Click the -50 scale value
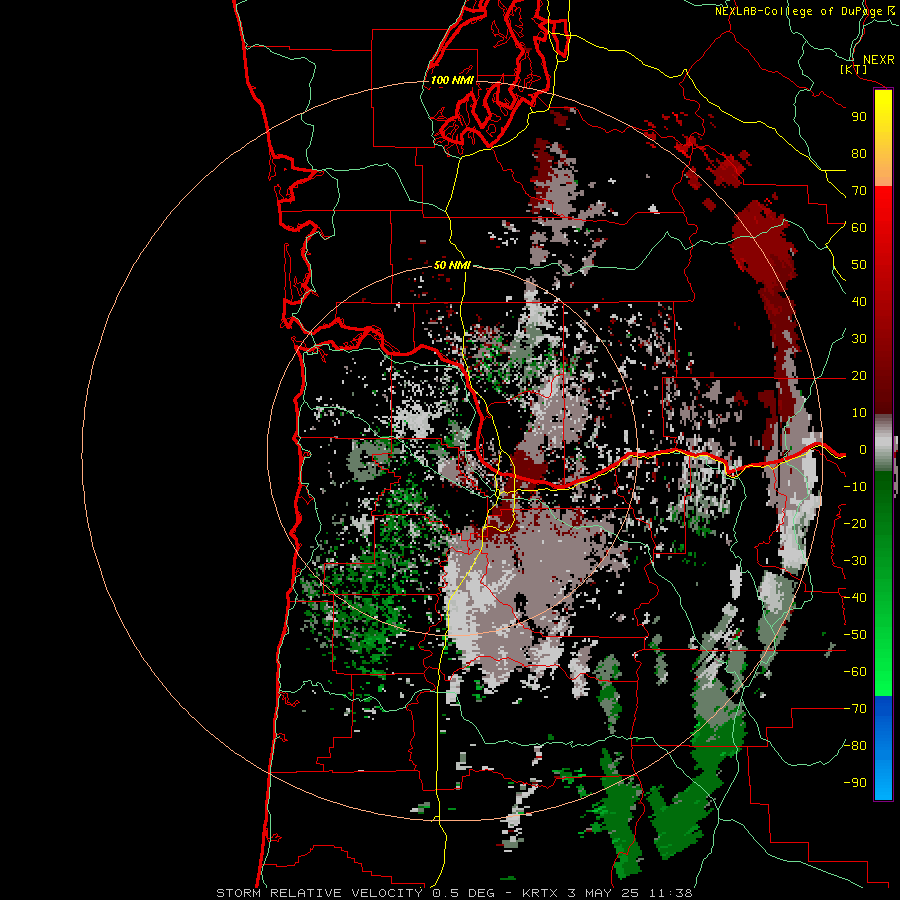This screenshot has width=900, height=900. click(x=855, y=635)
